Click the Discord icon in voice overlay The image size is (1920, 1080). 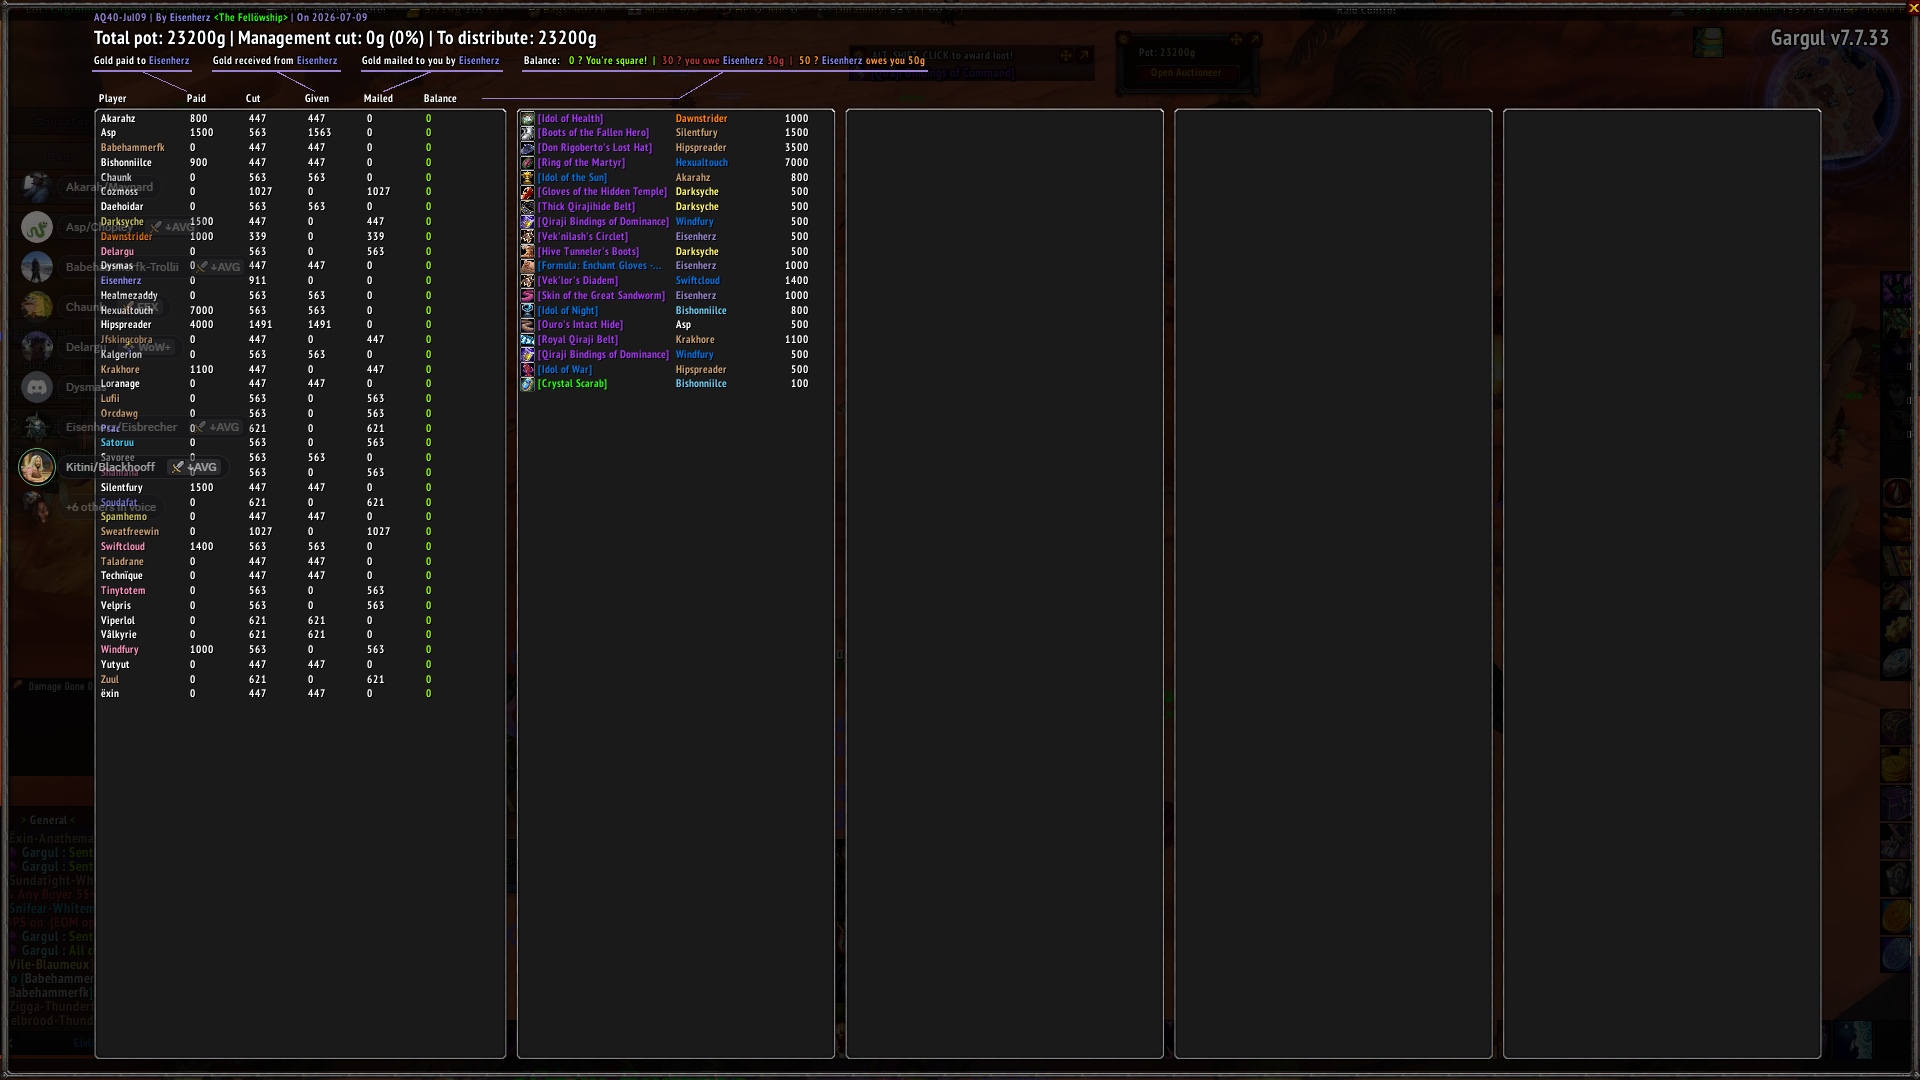coord(37,387)
